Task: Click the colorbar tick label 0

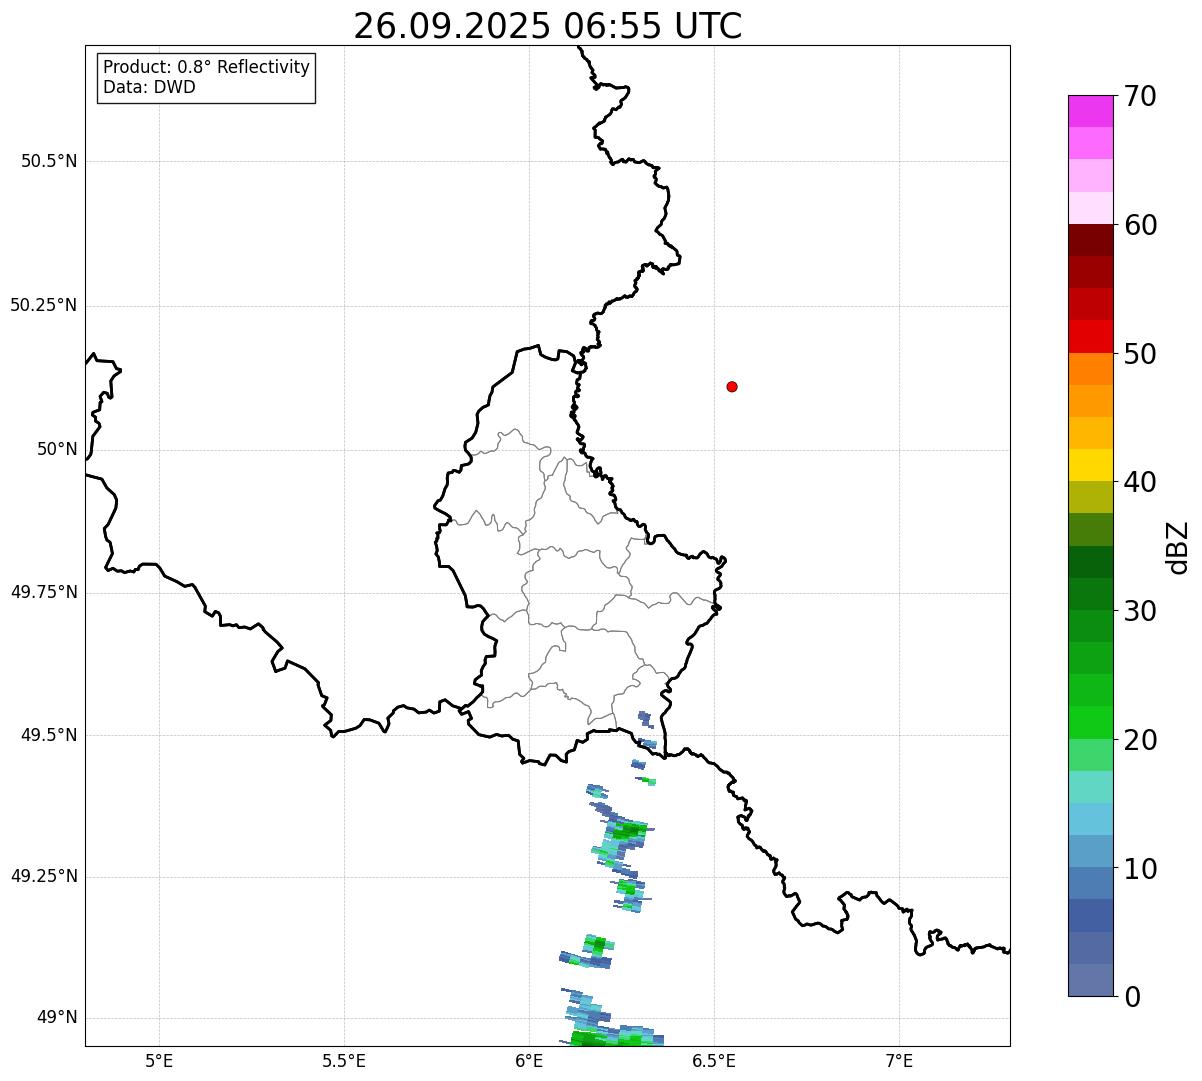Action: (x=1132, y=997)
